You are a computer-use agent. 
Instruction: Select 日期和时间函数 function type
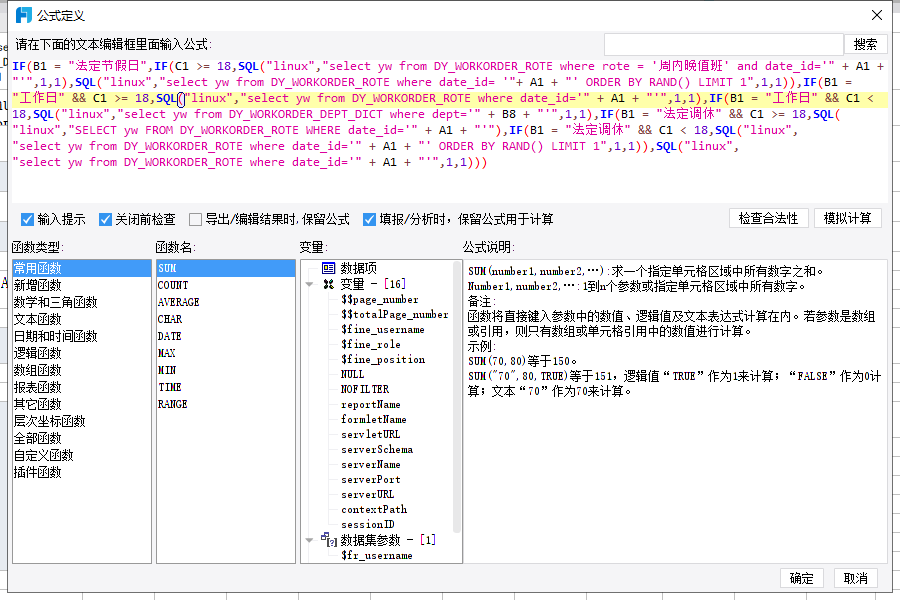pyautogui.click(x=82, y=336)
